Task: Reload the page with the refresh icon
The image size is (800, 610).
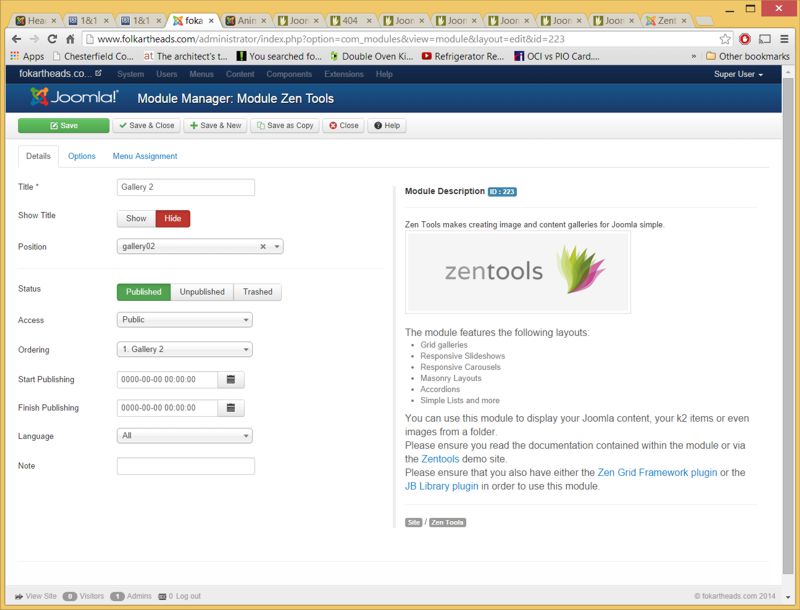Action: click(52, 39)
